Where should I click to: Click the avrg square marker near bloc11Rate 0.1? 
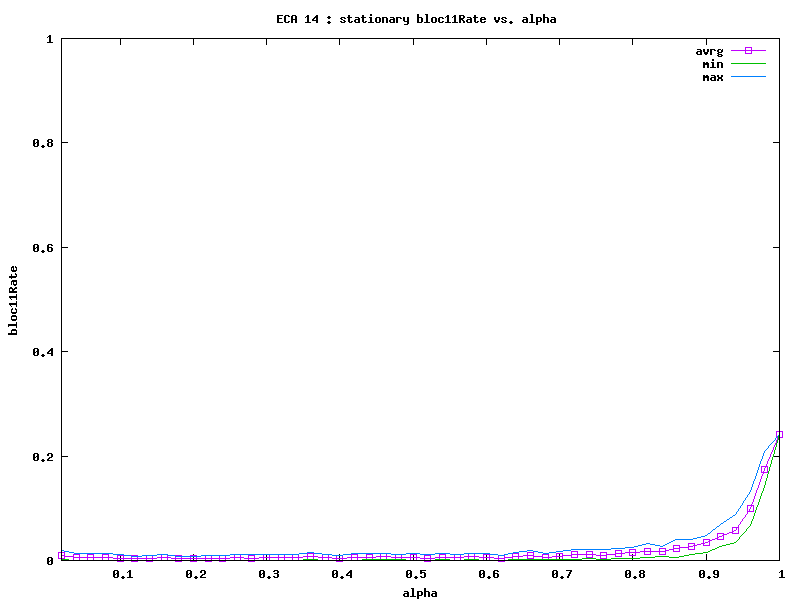pyautogui.click(x=751, y=508)
